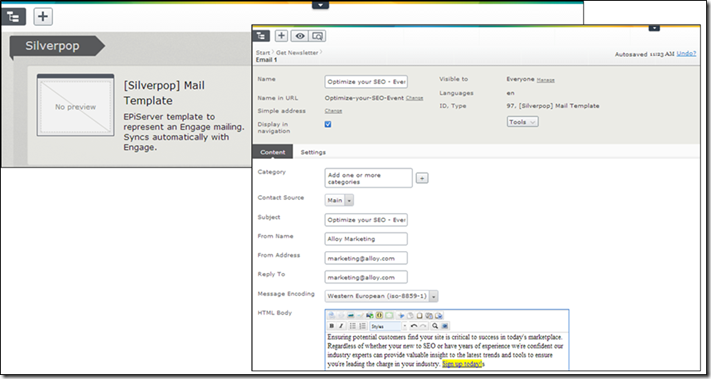This screenshot has width=711, height=379.
Task: Insert numbered list in HTML Body
Action: (362, 326)
